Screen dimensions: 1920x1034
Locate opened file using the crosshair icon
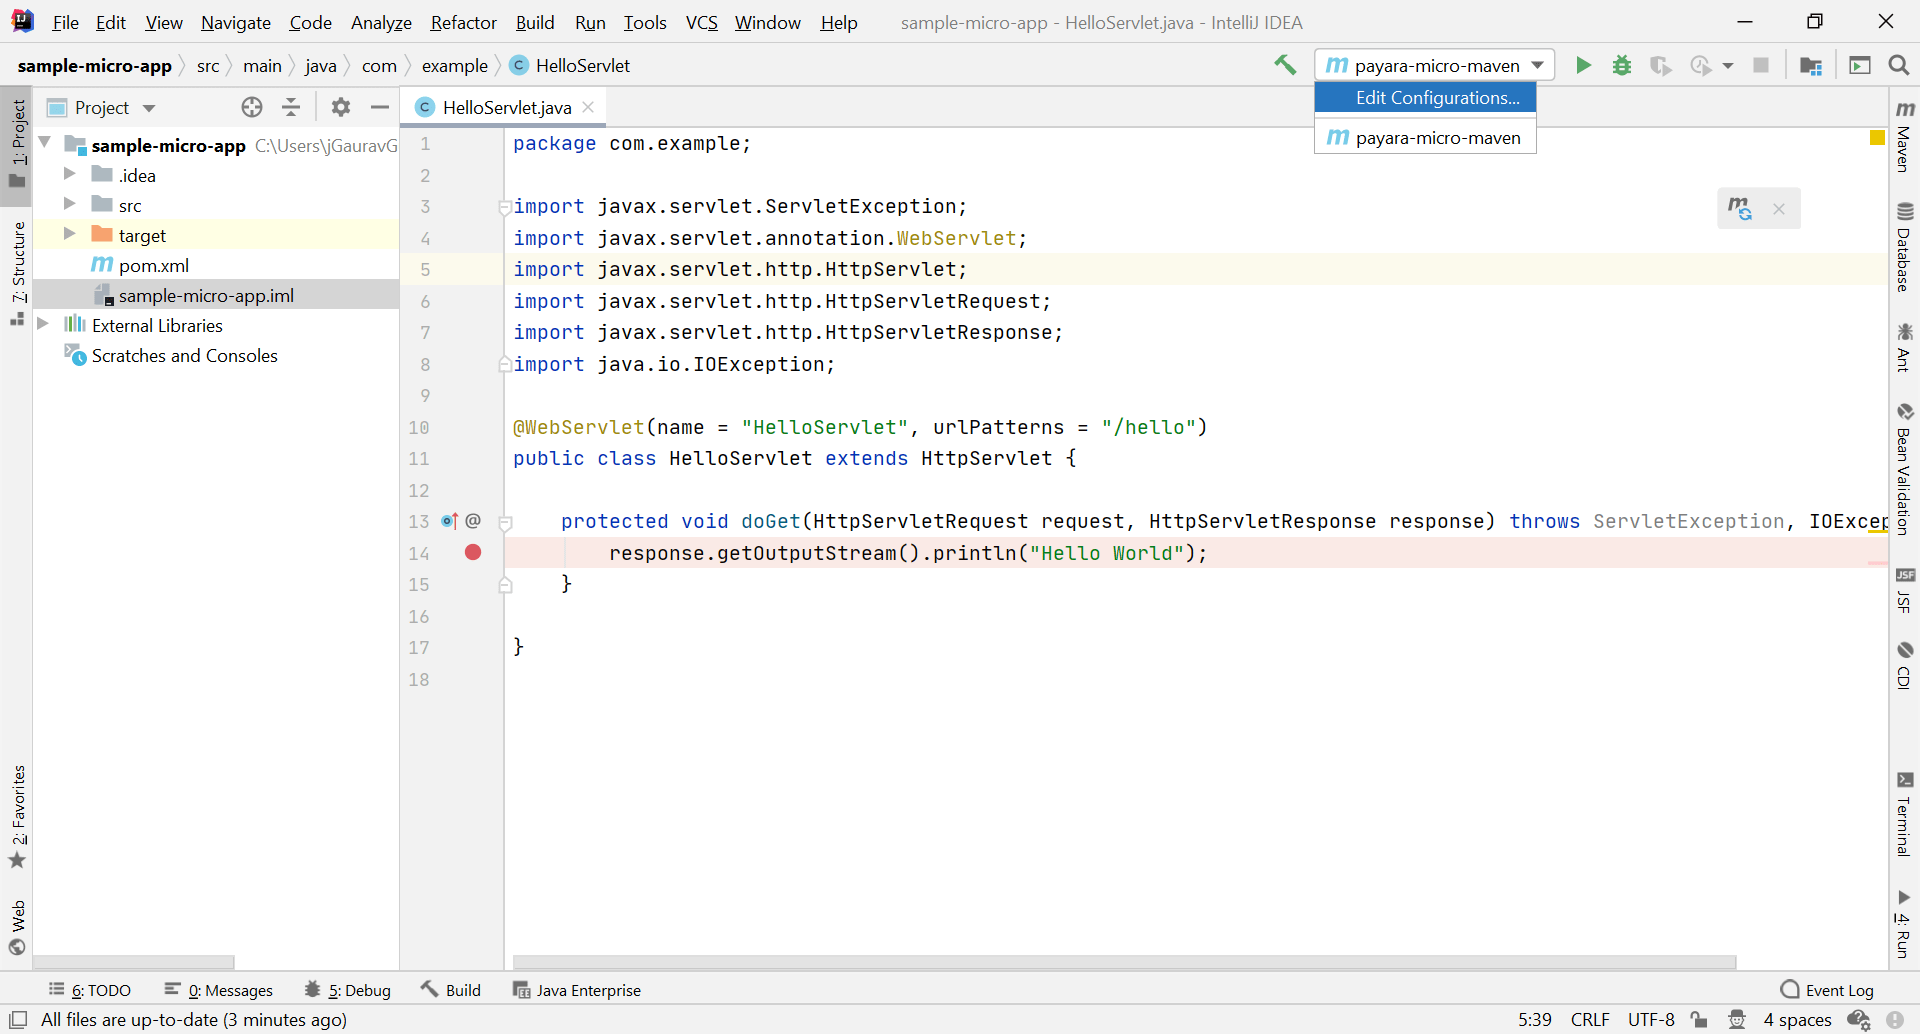[251, 107]
